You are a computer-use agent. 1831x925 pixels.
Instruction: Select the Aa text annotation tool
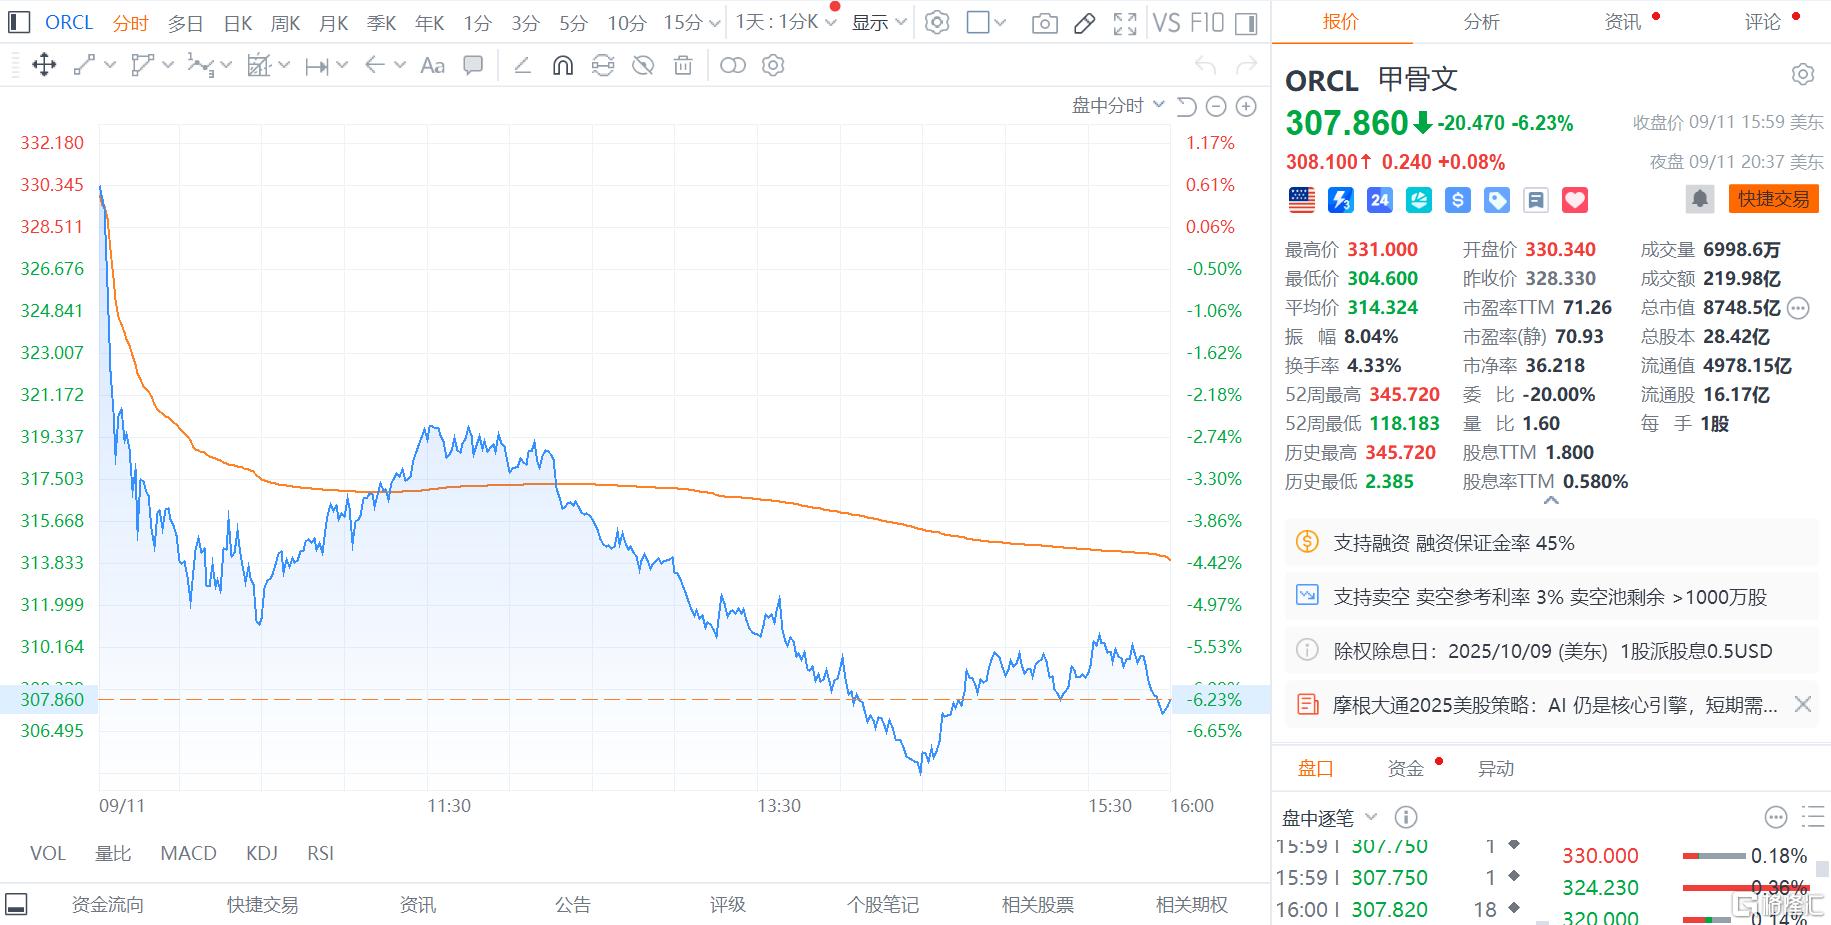pyautogui.click(x=432, y=66)
